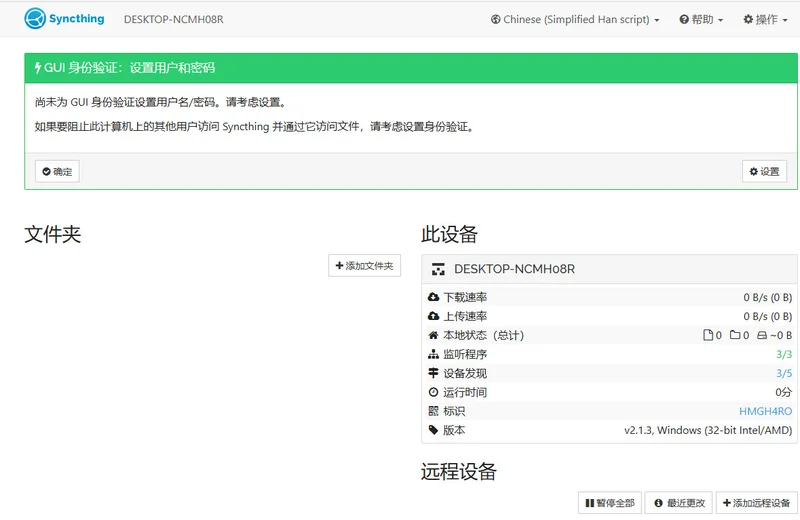Click the upload rate cloud icon
Viewport: 800px width, 520px height.
pos(433,316)
